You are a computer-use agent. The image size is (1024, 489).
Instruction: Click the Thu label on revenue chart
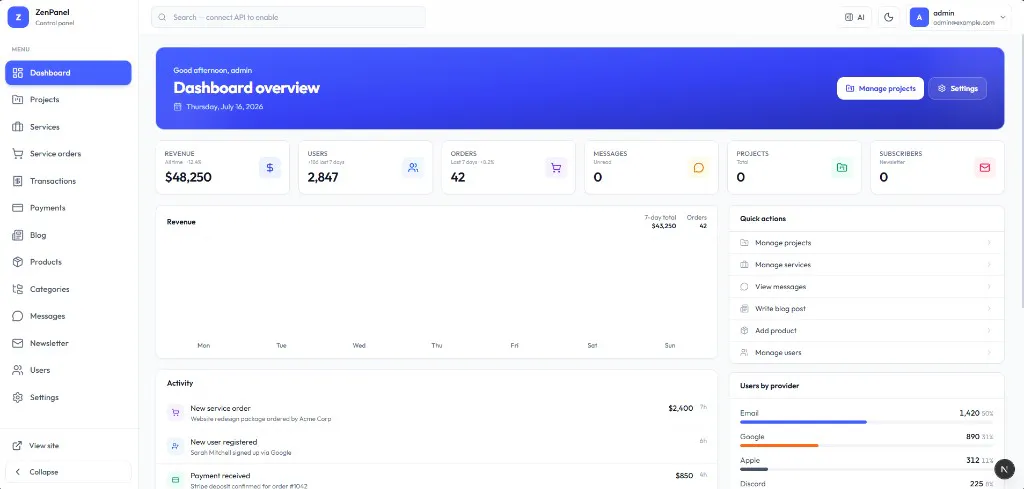[437, 345]
